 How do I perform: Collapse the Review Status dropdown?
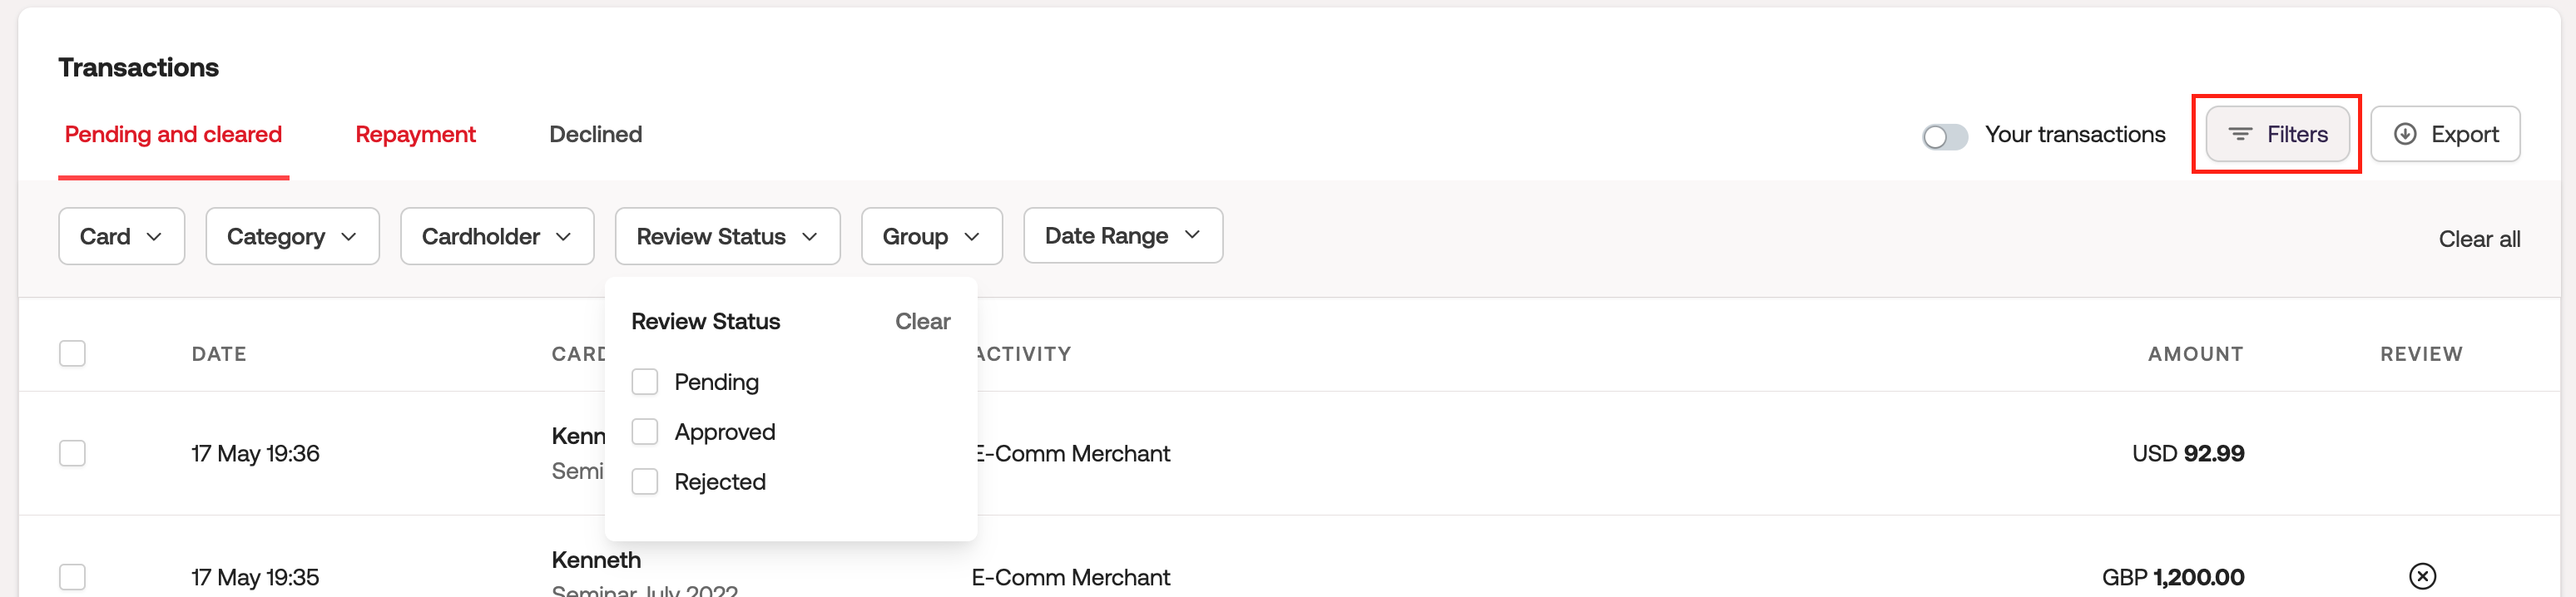pos(727,236)
